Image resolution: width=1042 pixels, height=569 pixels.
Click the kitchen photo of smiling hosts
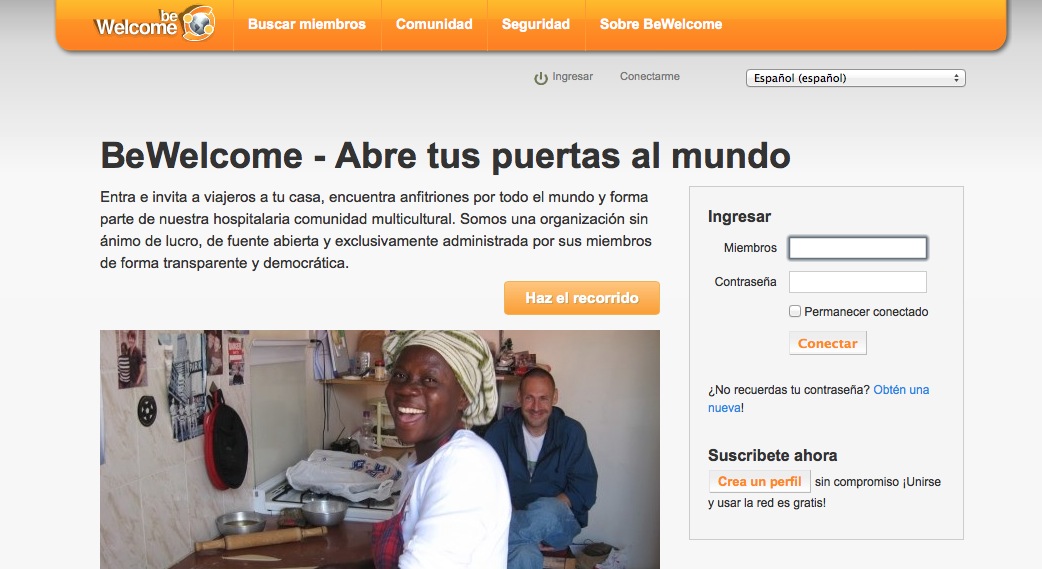point(379,449)
